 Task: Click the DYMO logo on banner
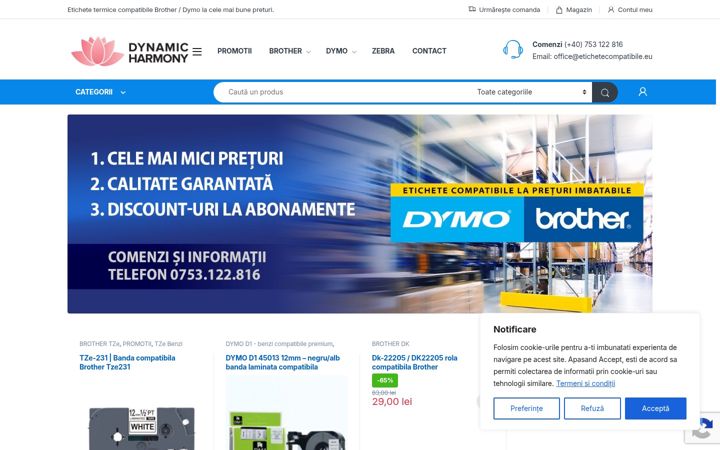(457, 219)
